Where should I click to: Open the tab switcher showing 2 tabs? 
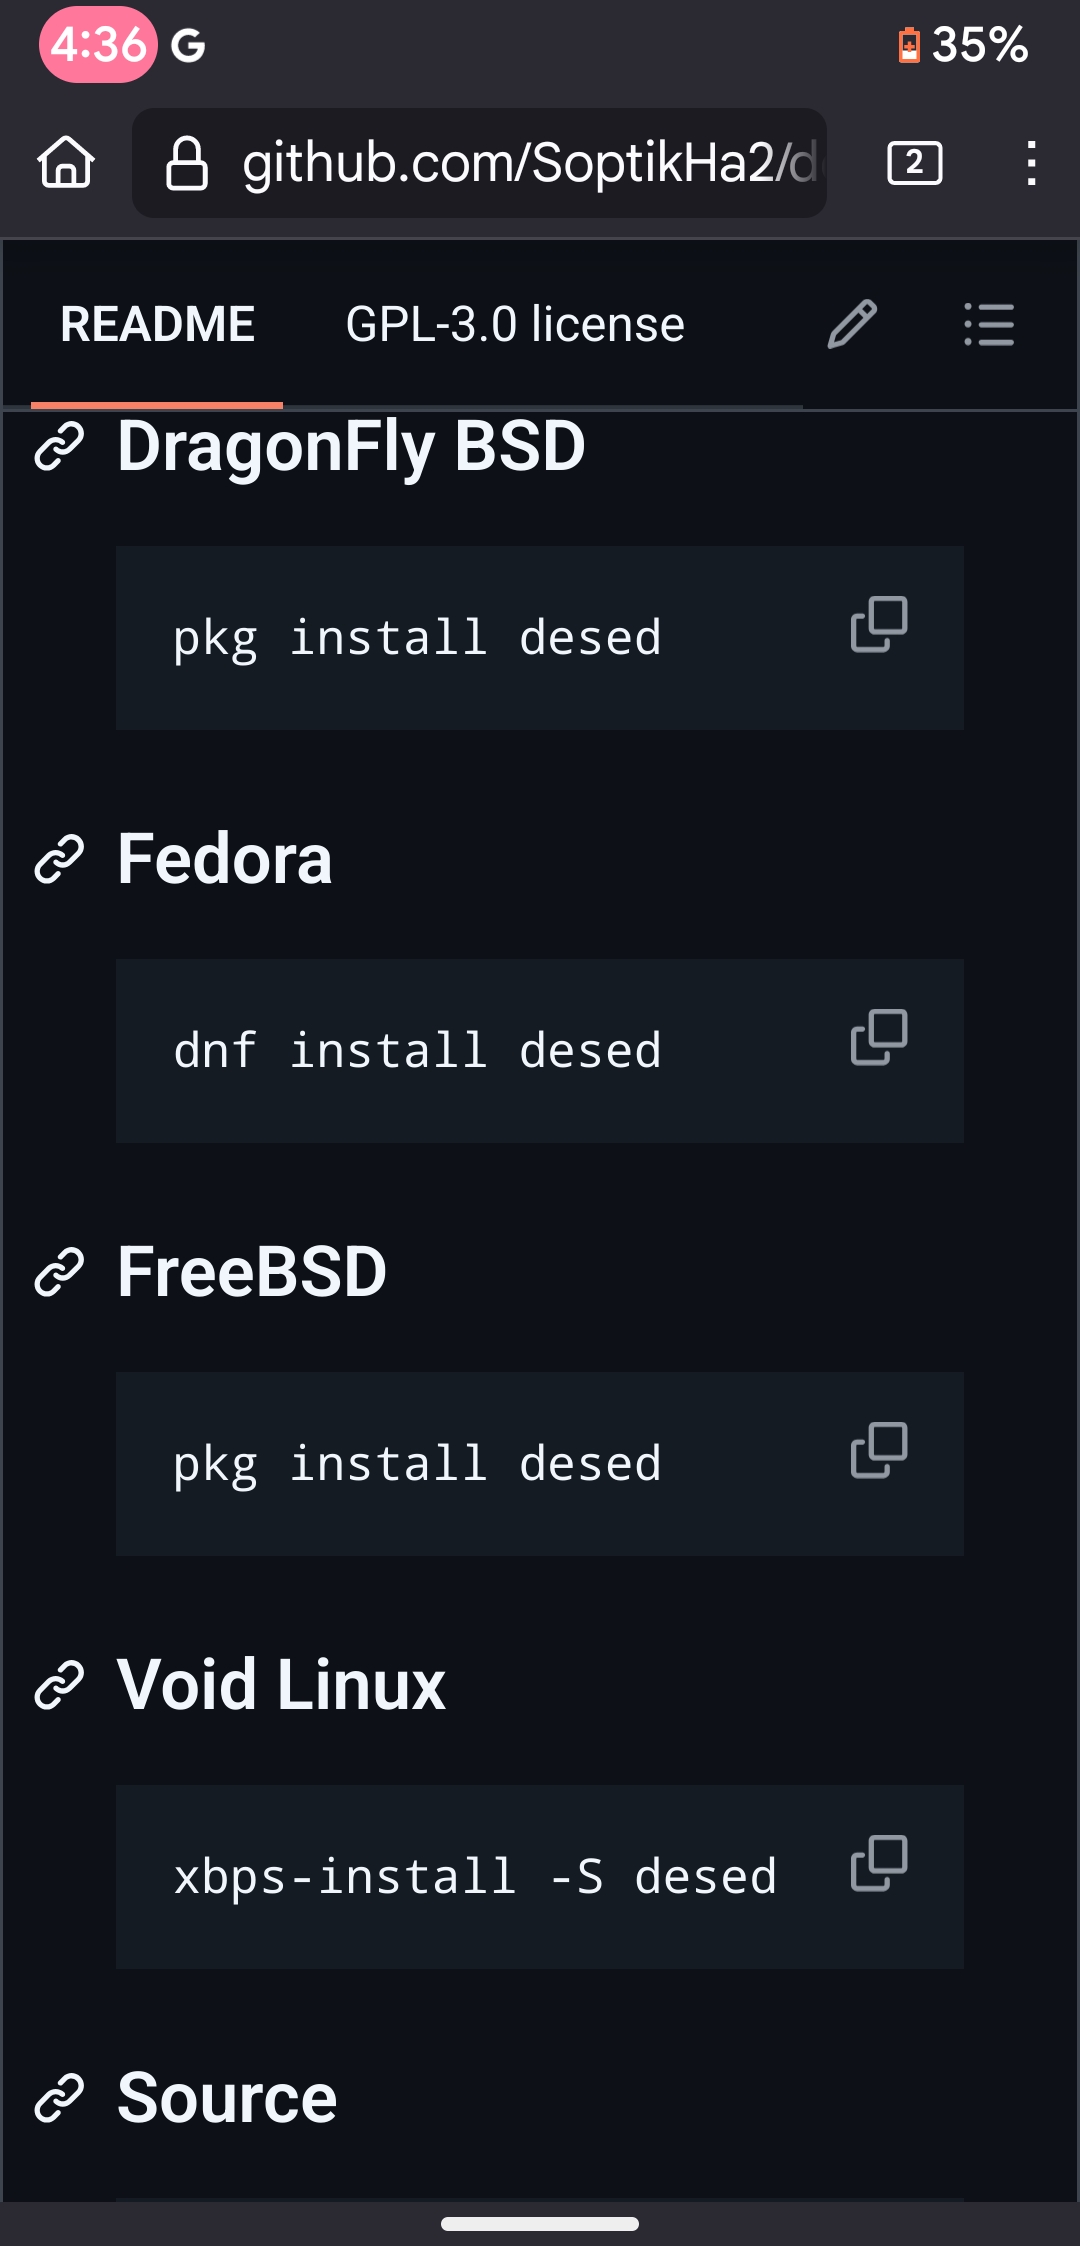(x=914, y=163)
